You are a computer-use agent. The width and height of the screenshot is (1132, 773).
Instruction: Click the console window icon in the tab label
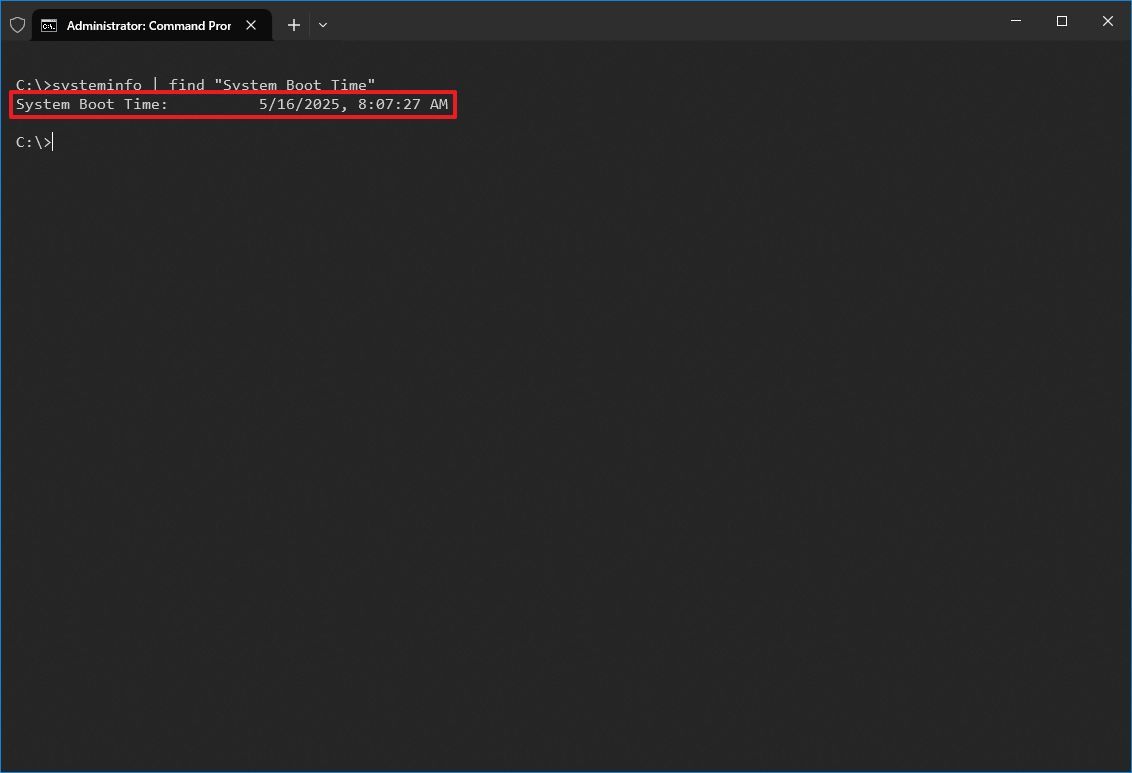pos(49,24)
